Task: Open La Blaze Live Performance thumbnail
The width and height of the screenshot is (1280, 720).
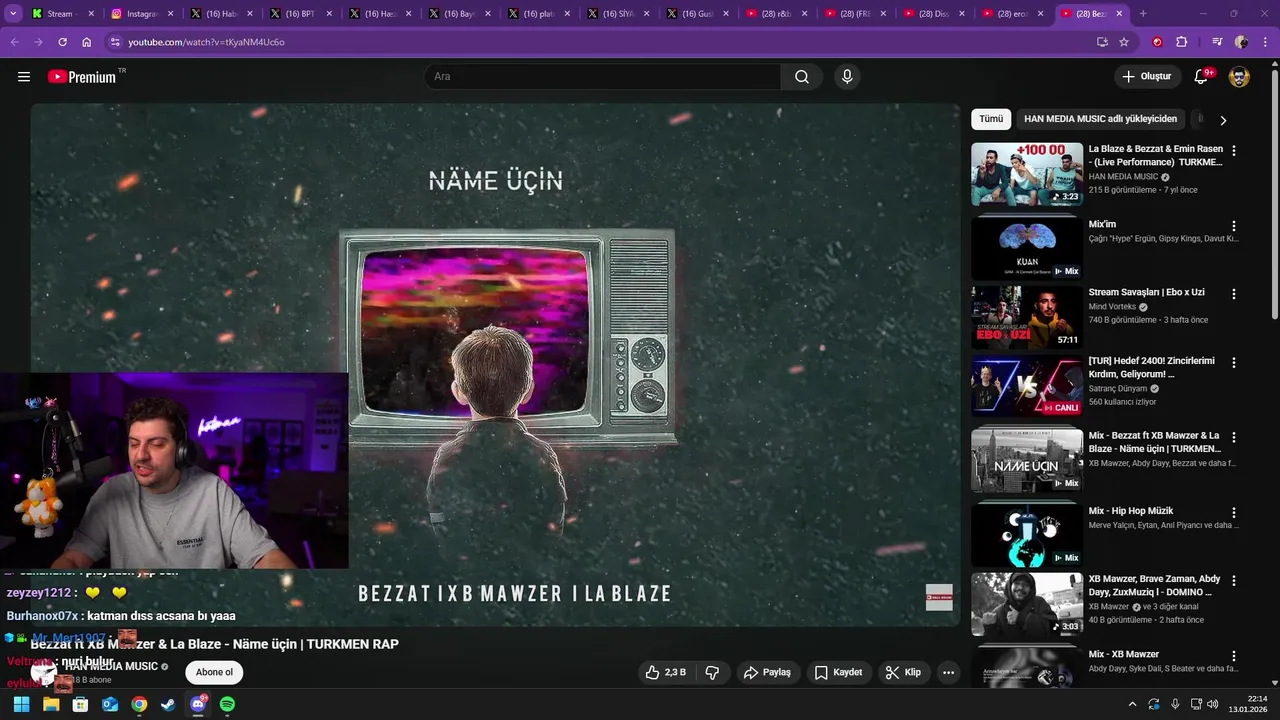Action: click(x=1027, y=174)
